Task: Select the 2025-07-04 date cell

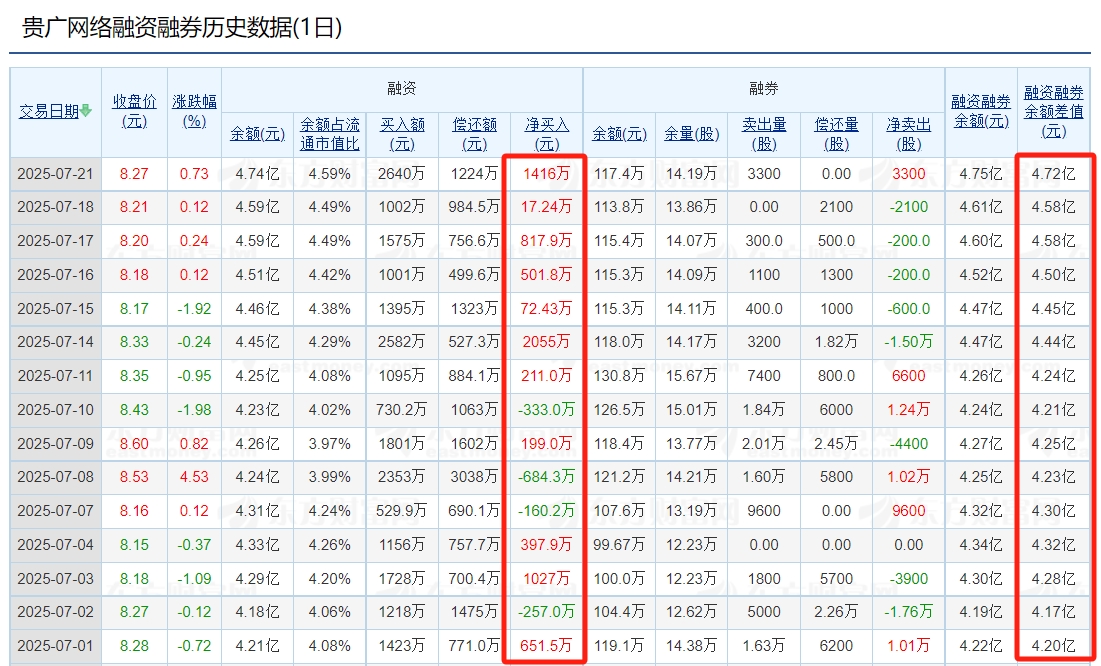Action: click(x=55, y=544)
